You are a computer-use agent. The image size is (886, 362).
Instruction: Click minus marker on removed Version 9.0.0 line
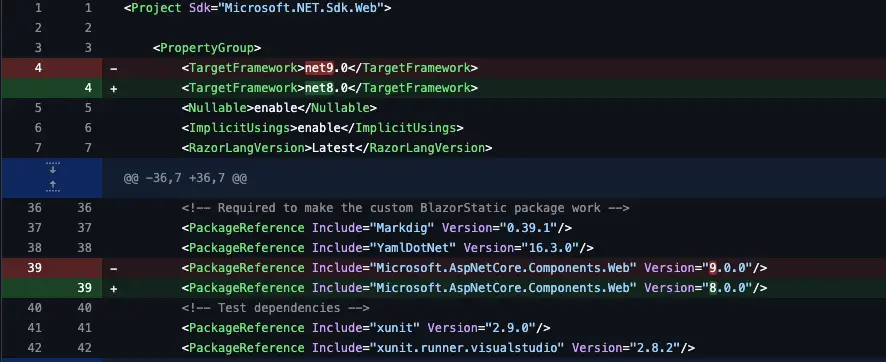(114, 268)
